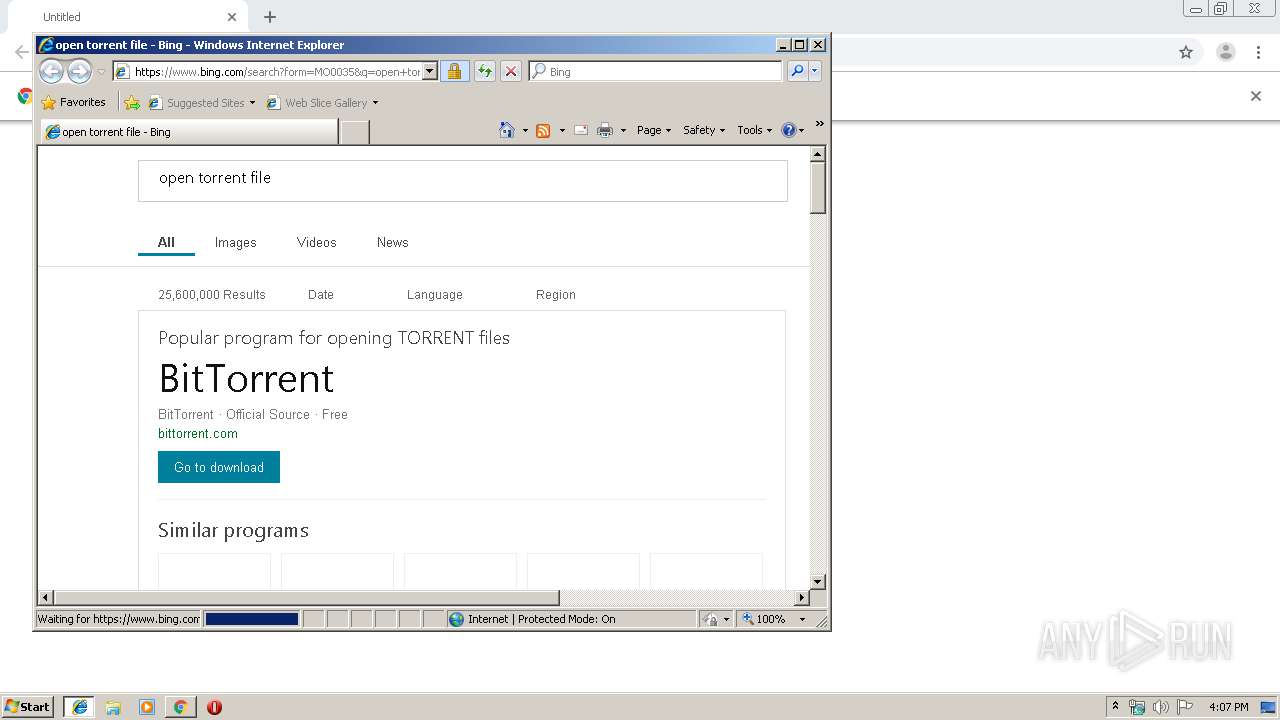
Task: Refresh the page with green arrows icon
Action: (x=484, y=71)
